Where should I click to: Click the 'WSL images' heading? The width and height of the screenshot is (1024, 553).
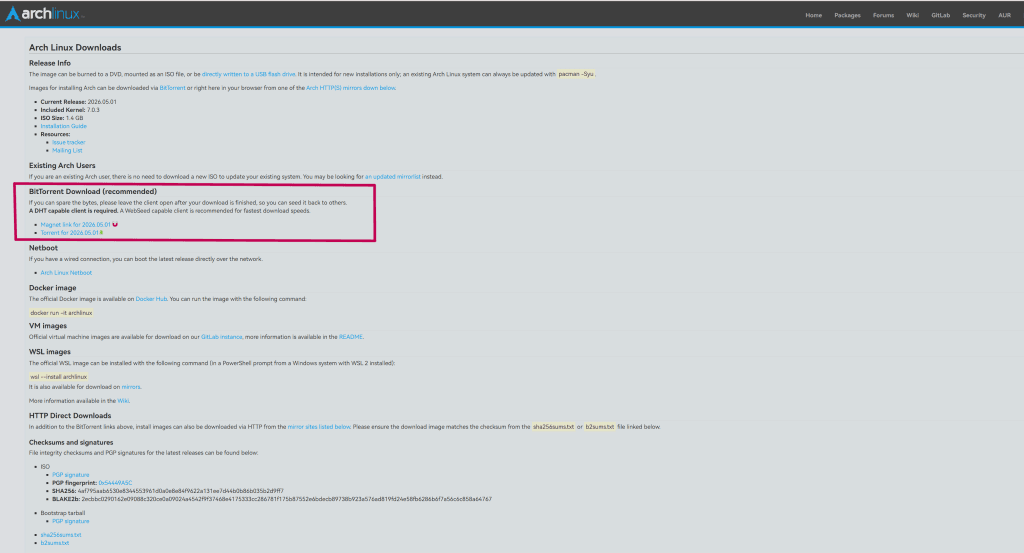[x=50, y=352]
